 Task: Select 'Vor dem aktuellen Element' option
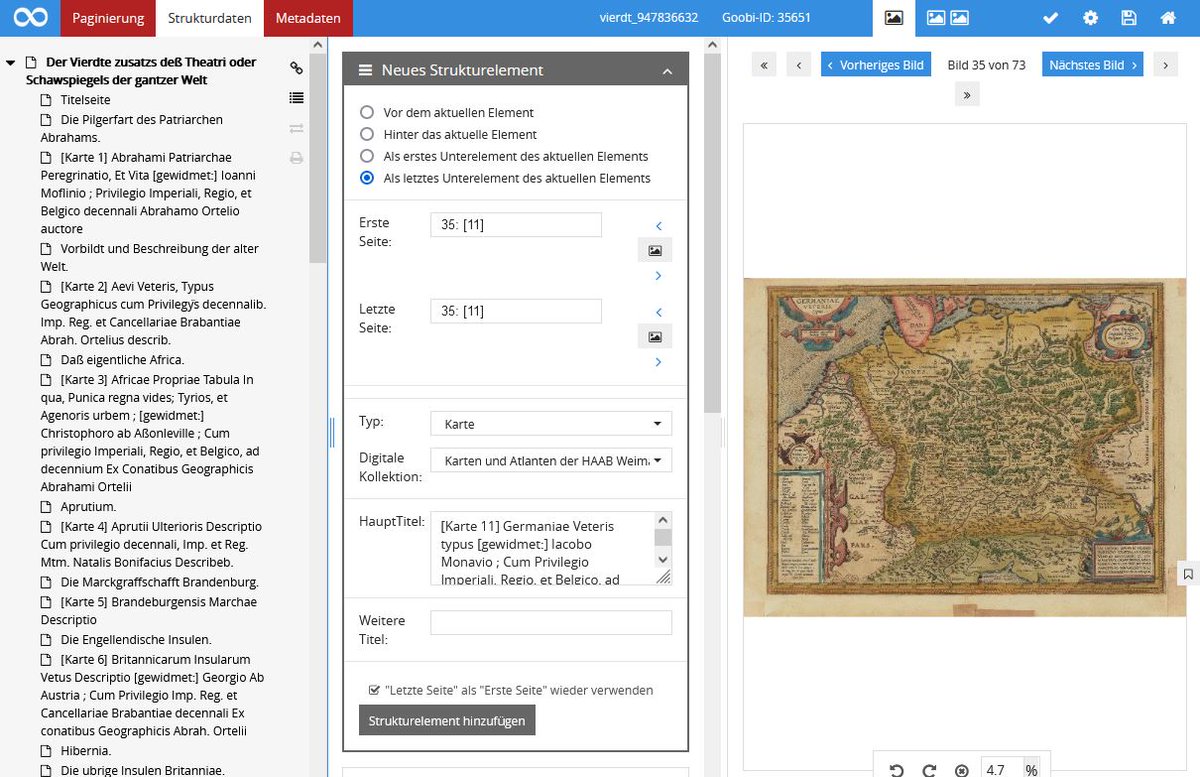(367, 112)
